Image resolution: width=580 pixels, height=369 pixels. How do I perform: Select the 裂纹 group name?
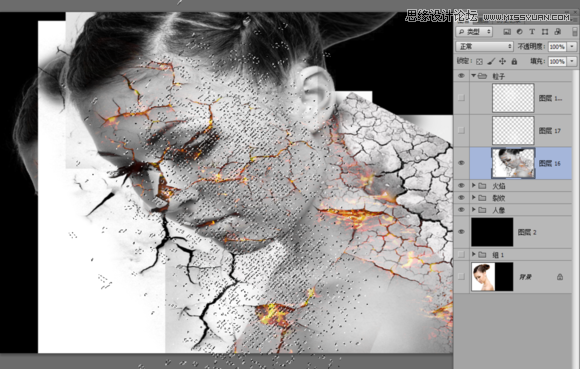(498, 198)
